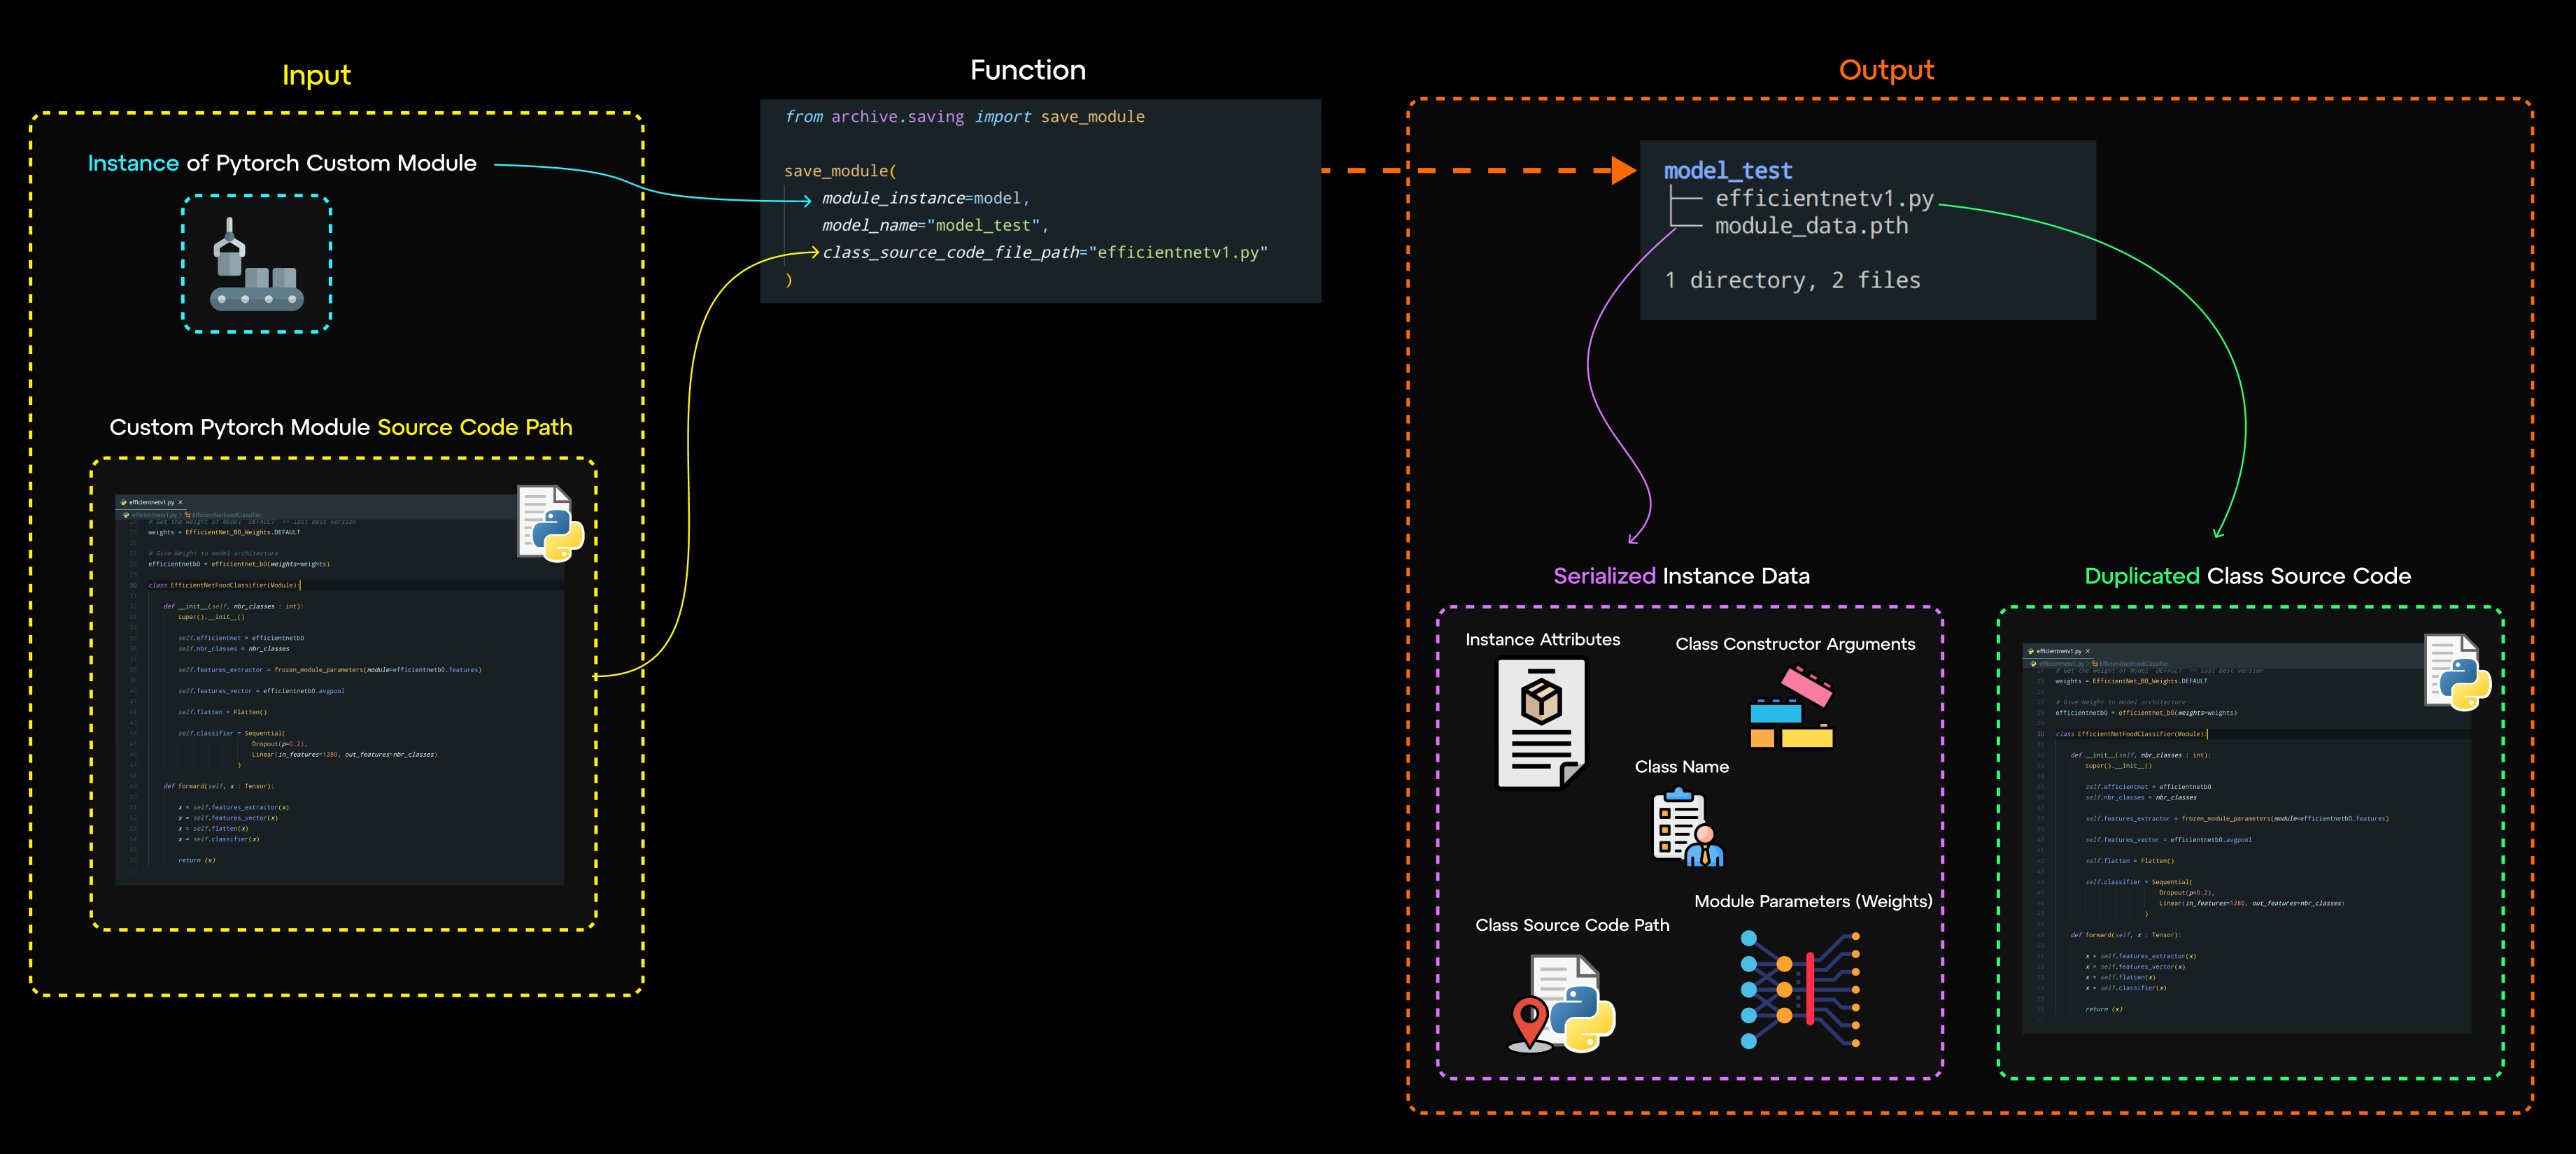Screen dimensions: 2576x1154
Task: Click the EfficientNetFoodClassifier breadcrumb icon
Action: (x=187, y=514)
